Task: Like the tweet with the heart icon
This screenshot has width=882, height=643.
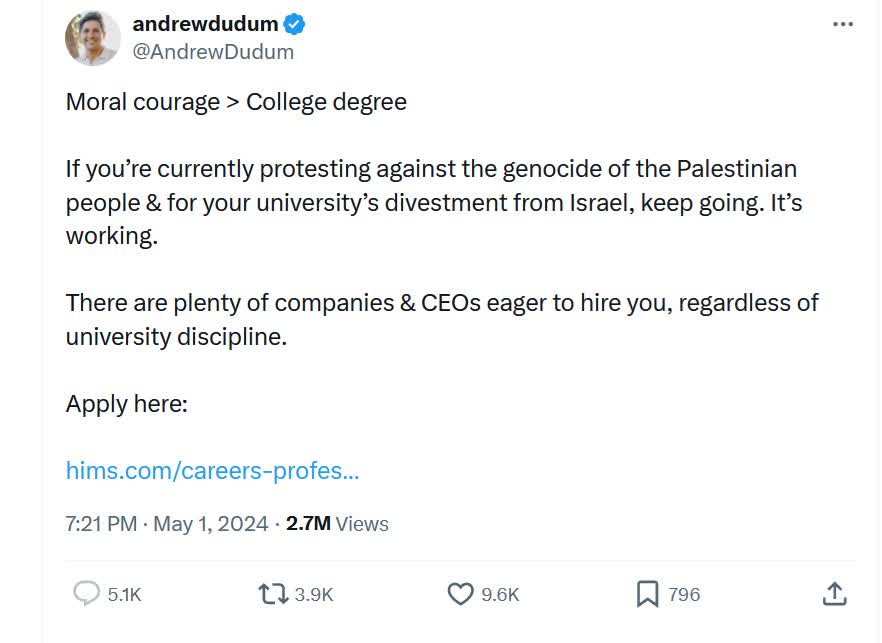Action: coord(460,594)
